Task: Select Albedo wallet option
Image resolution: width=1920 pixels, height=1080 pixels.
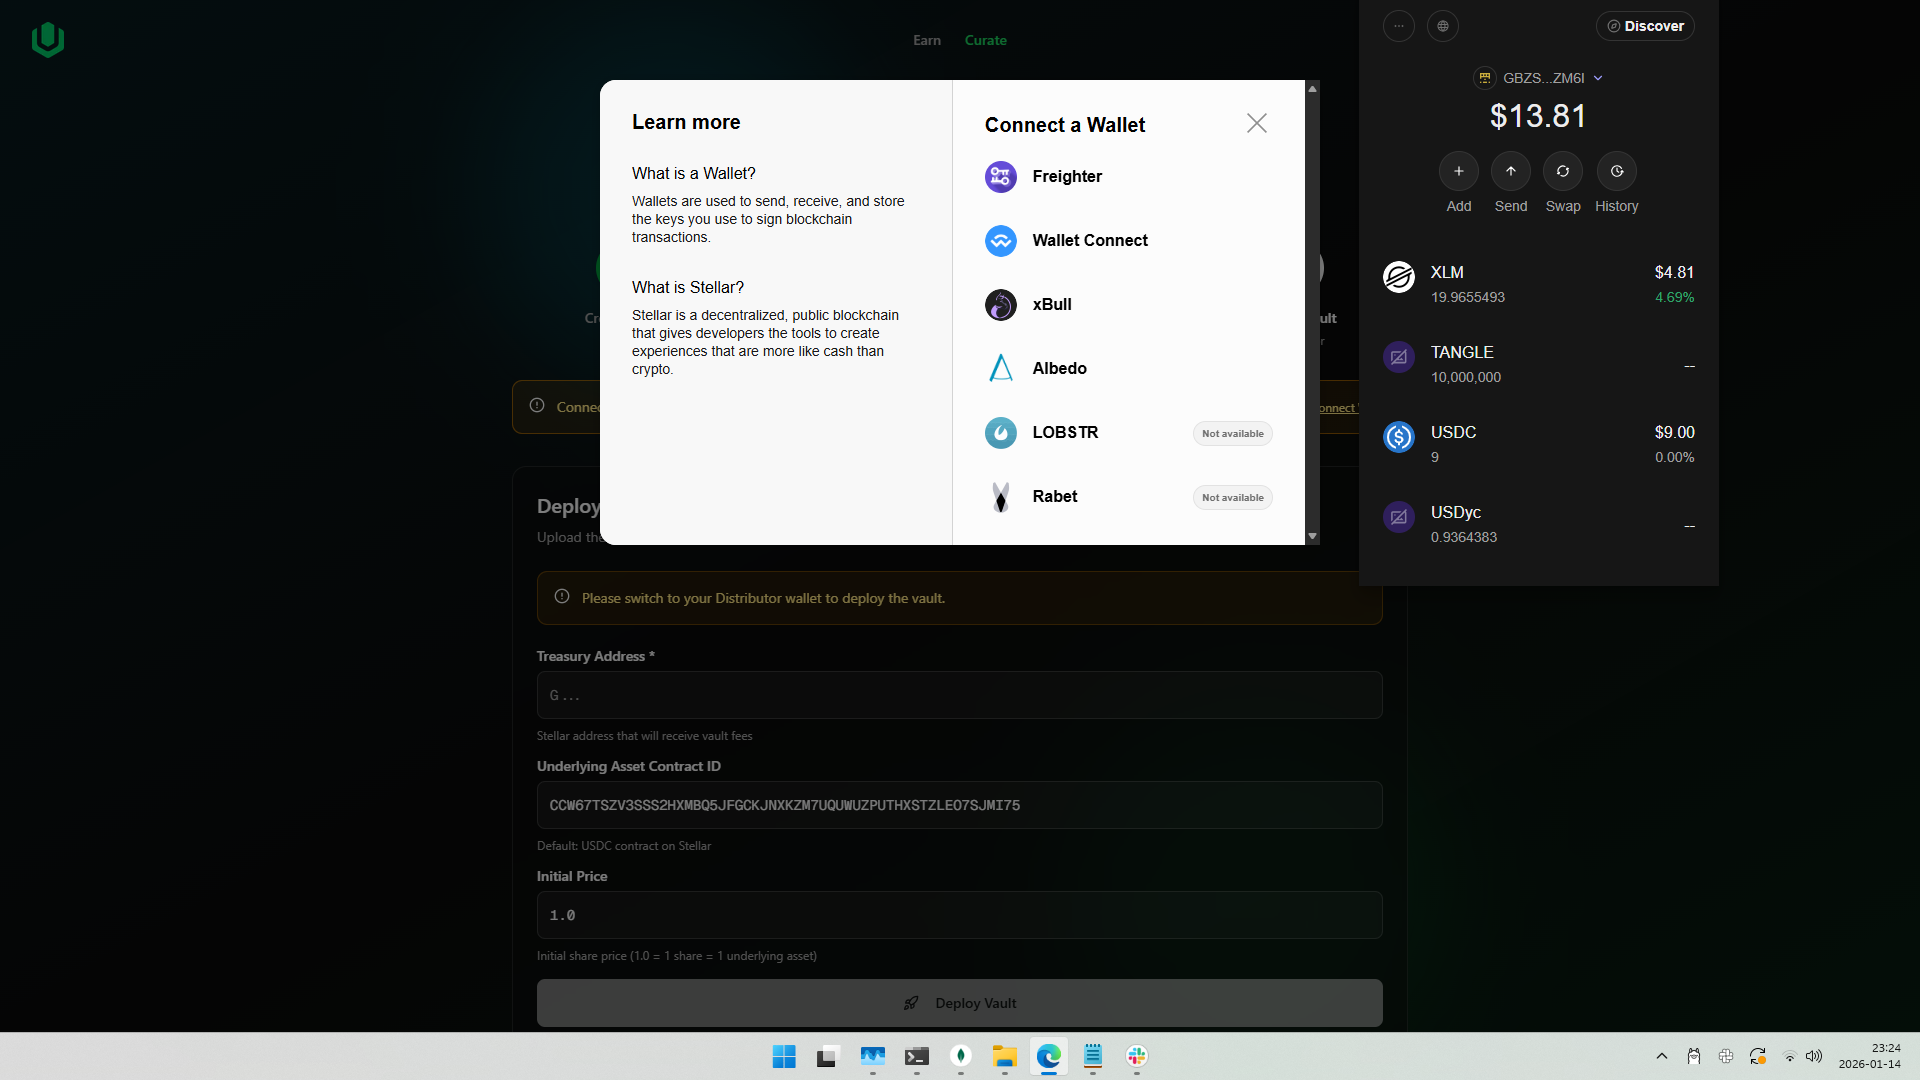Action: [x=1058, y=369]
